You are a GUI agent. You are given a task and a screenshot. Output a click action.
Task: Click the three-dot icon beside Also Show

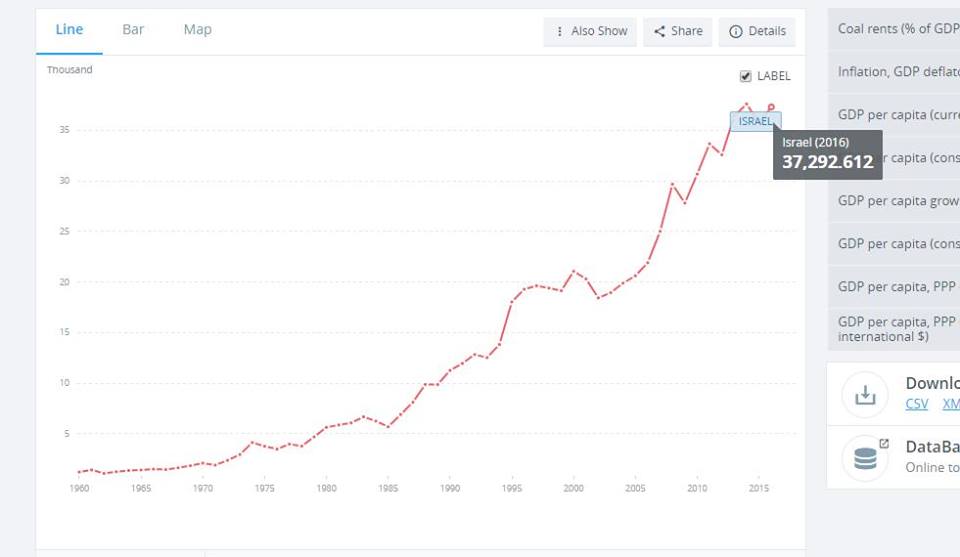[559, 31]
